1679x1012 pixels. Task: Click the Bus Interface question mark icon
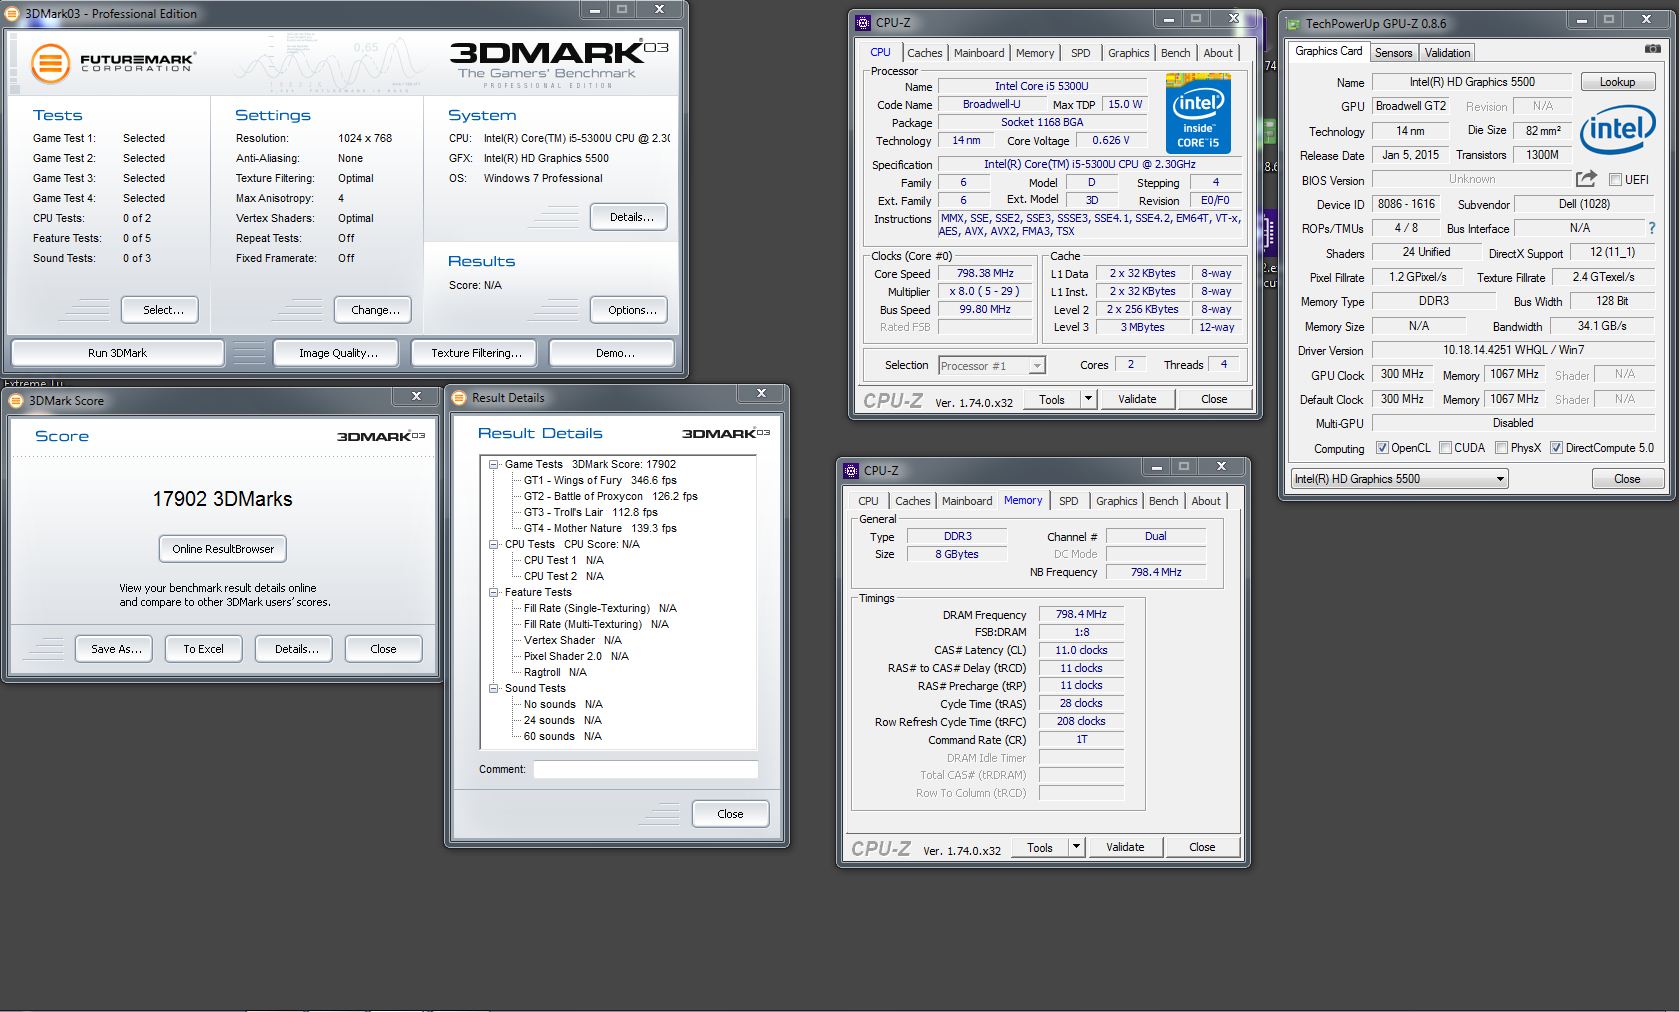click(x=1651, y=228)
